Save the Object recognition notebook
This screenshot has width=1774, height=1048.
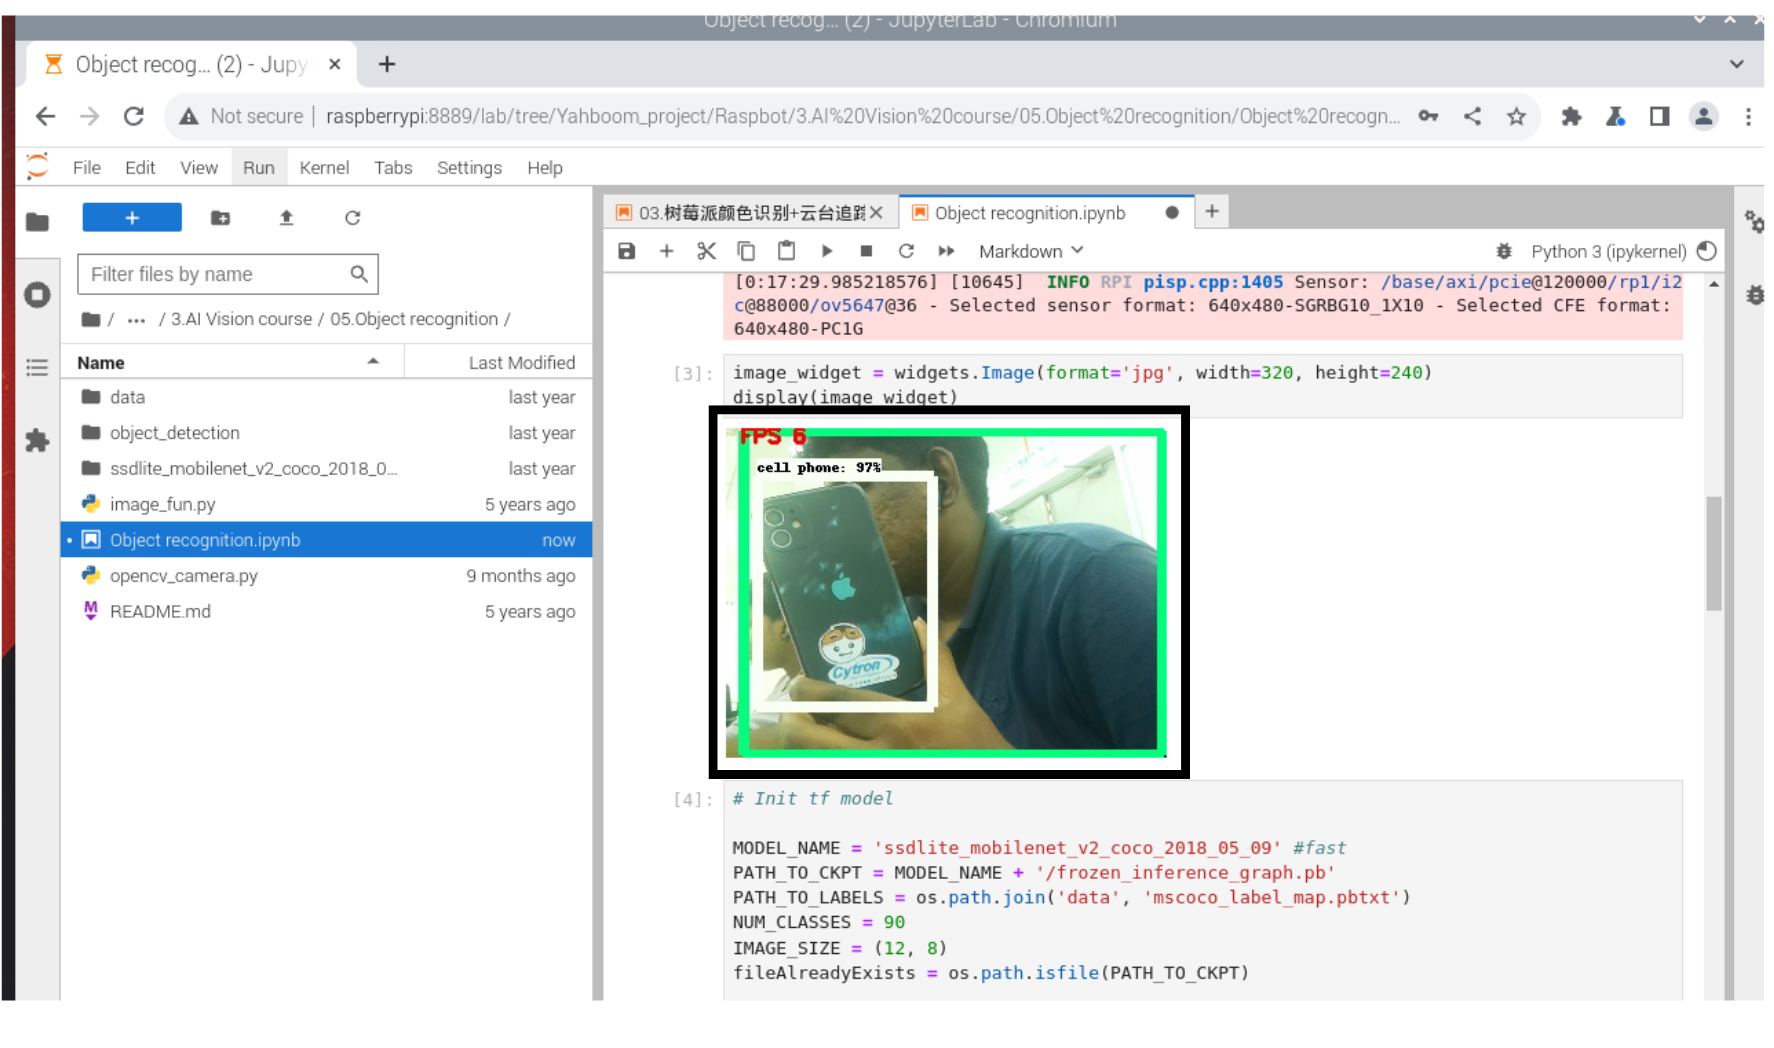pos(626,251)
